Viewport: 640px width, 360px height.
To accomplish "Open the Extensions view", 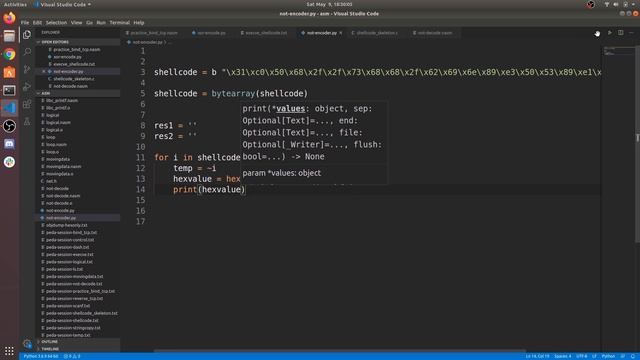I will (27, 104).
